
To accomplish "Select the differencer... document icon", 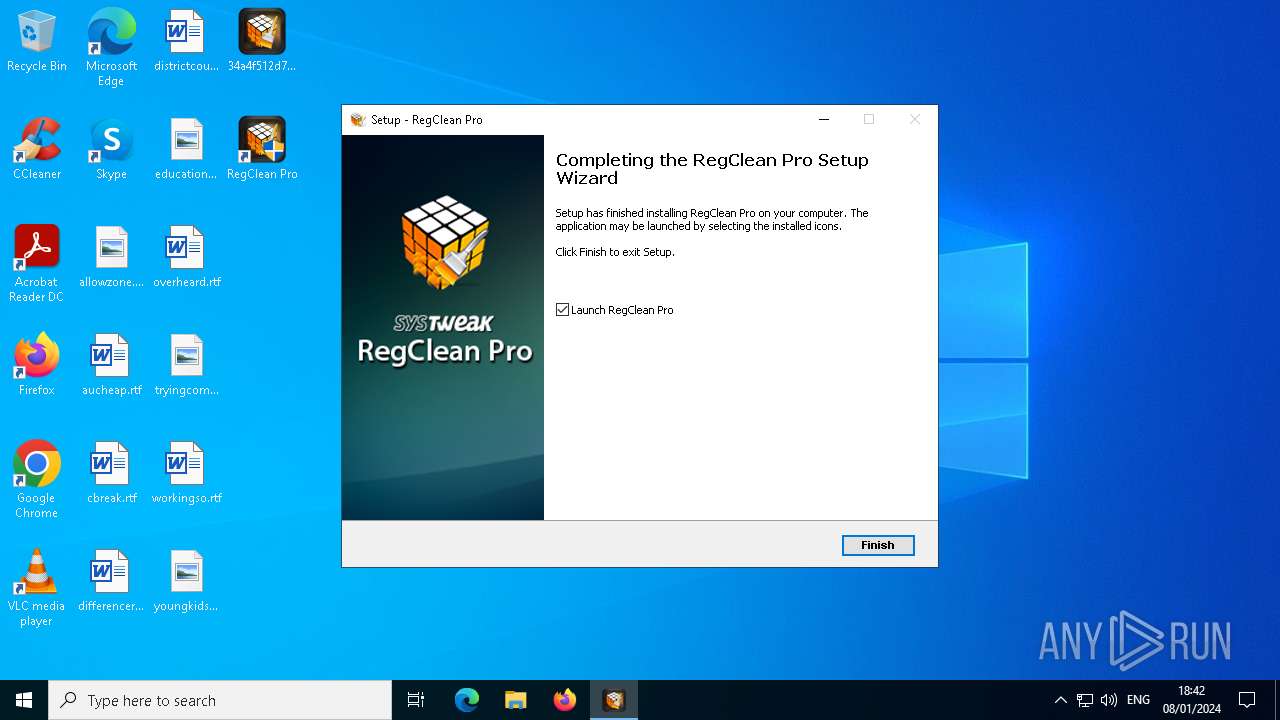I will pos(111,582).
